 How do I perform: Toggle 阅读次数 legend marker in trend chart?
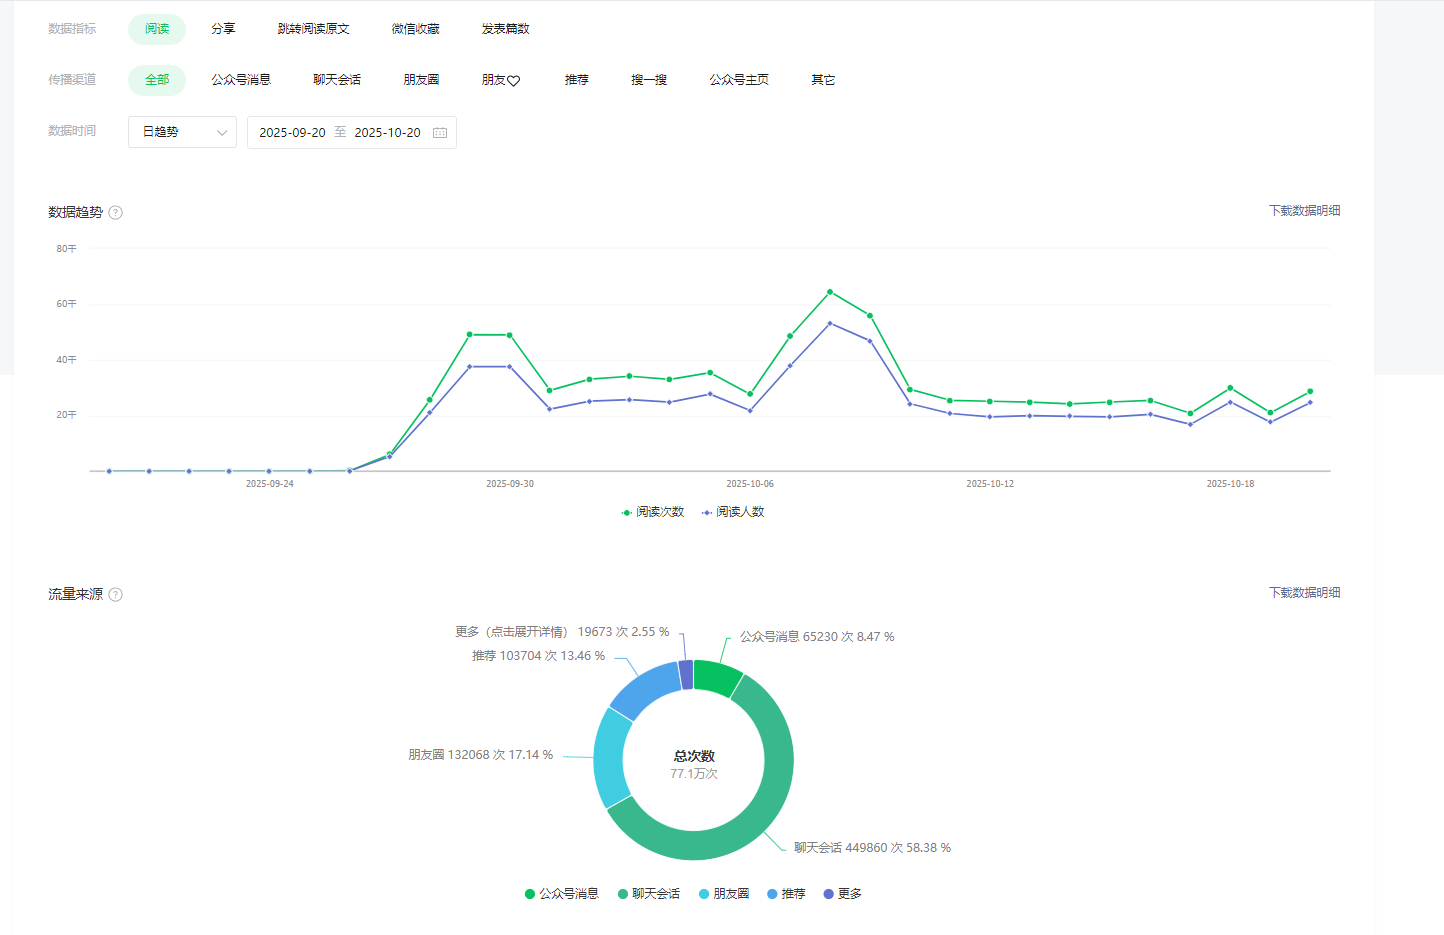pyautogui.click(x=626, y=512)
